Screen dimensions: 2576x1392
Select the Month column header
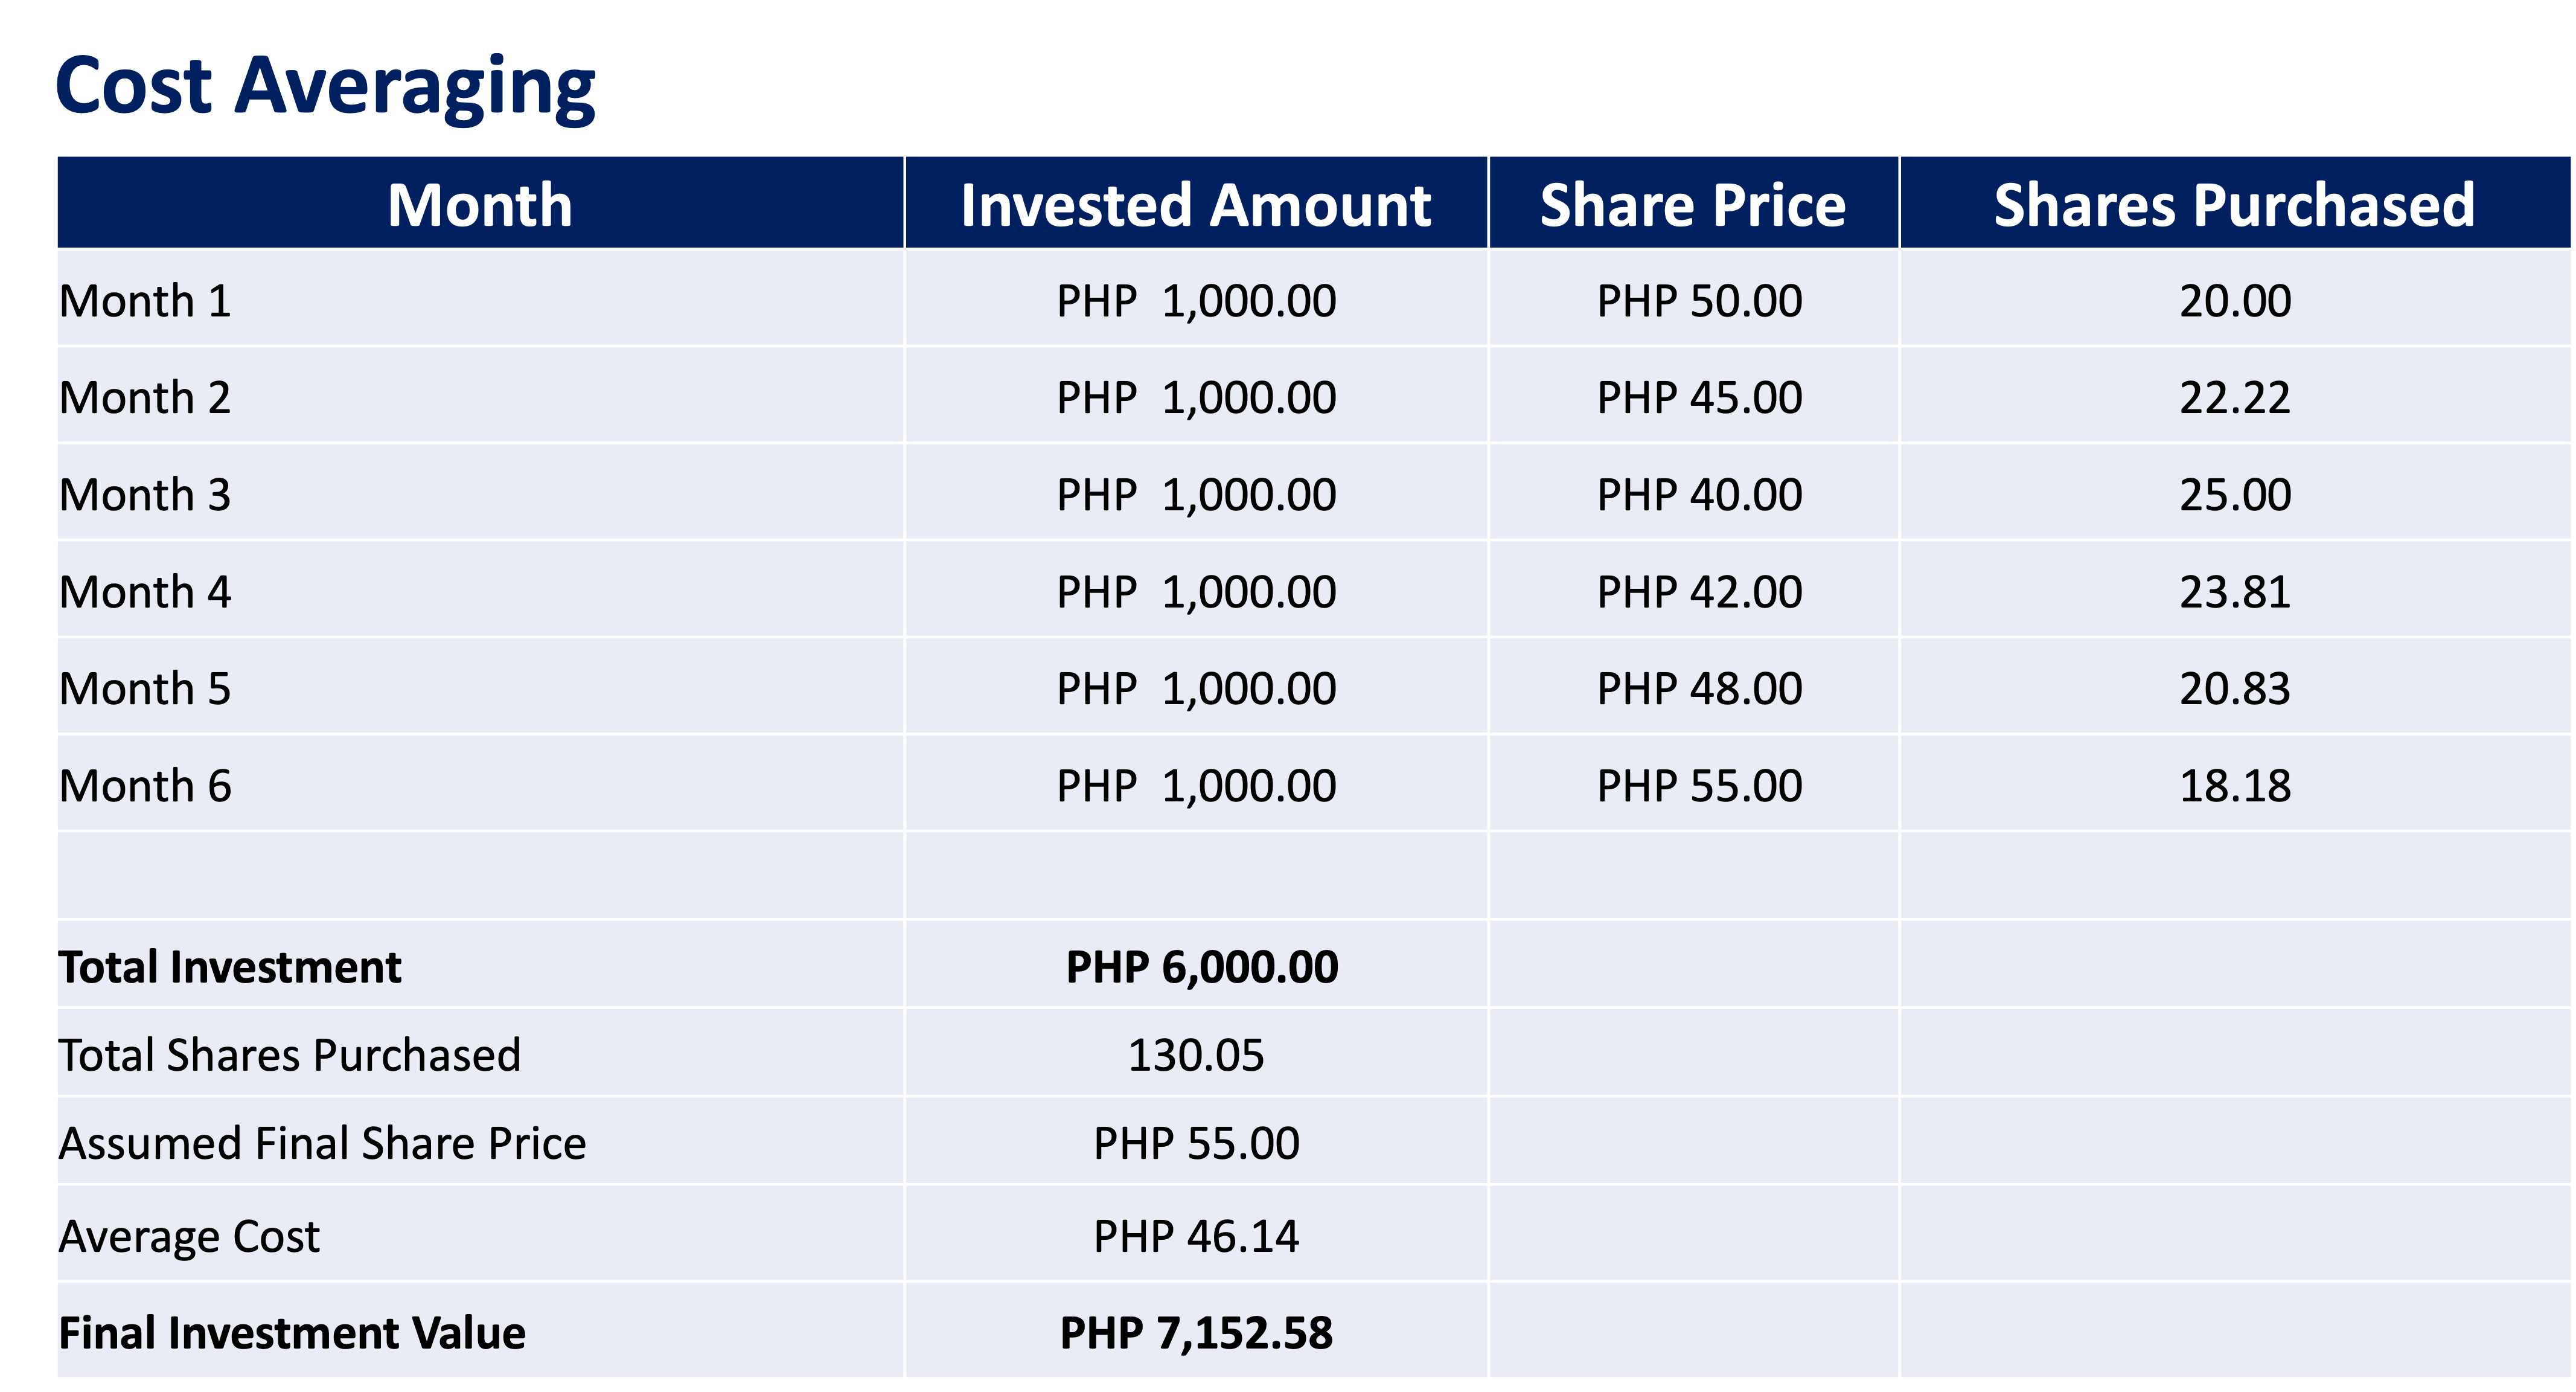479,205
